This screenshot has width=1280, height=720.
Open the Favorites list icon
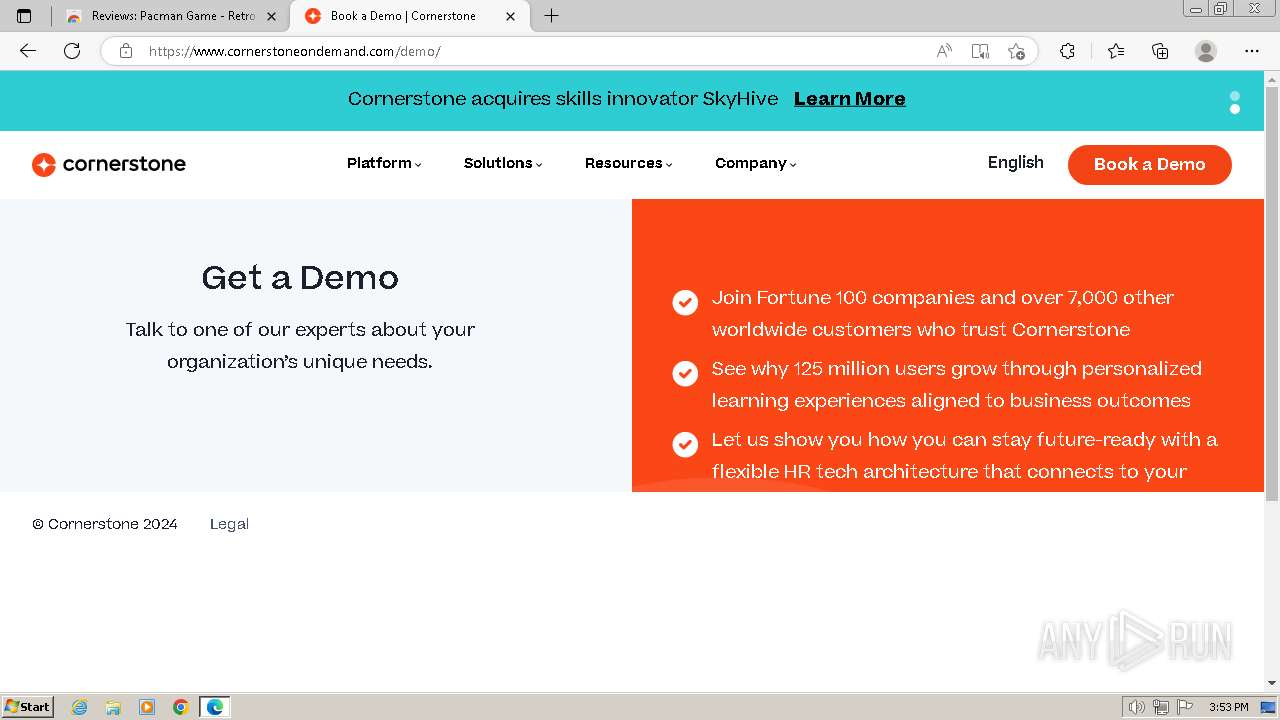point(1116,51)
